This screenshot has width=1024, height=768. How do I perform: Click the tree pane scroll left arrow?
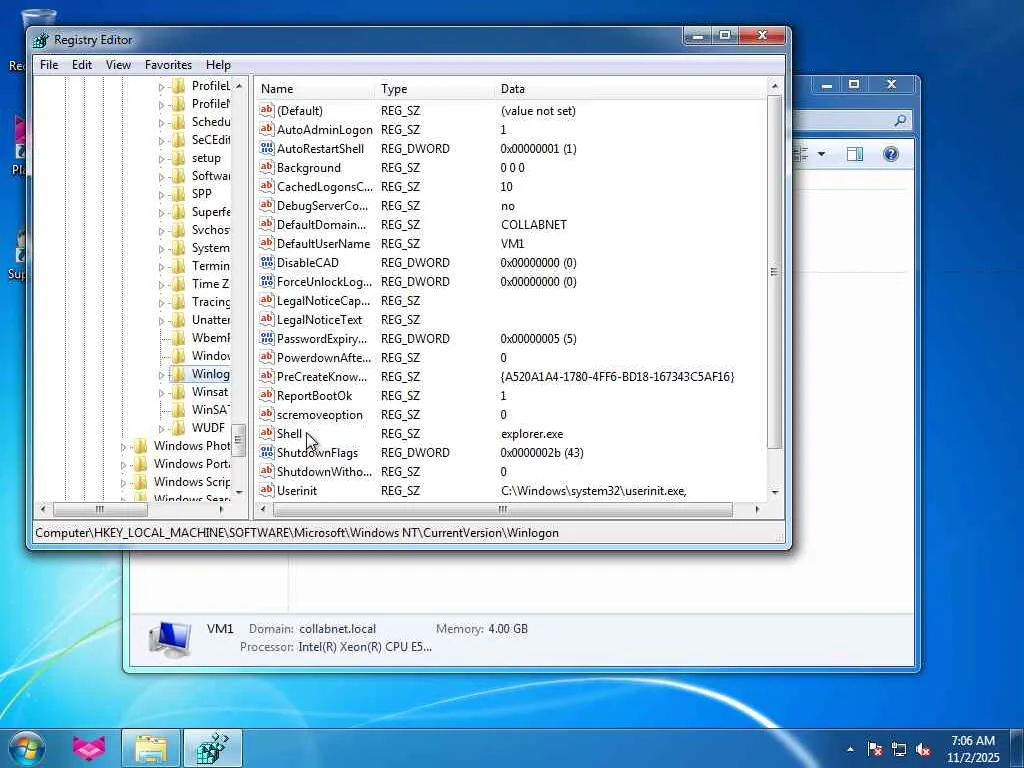pos(43,509)
